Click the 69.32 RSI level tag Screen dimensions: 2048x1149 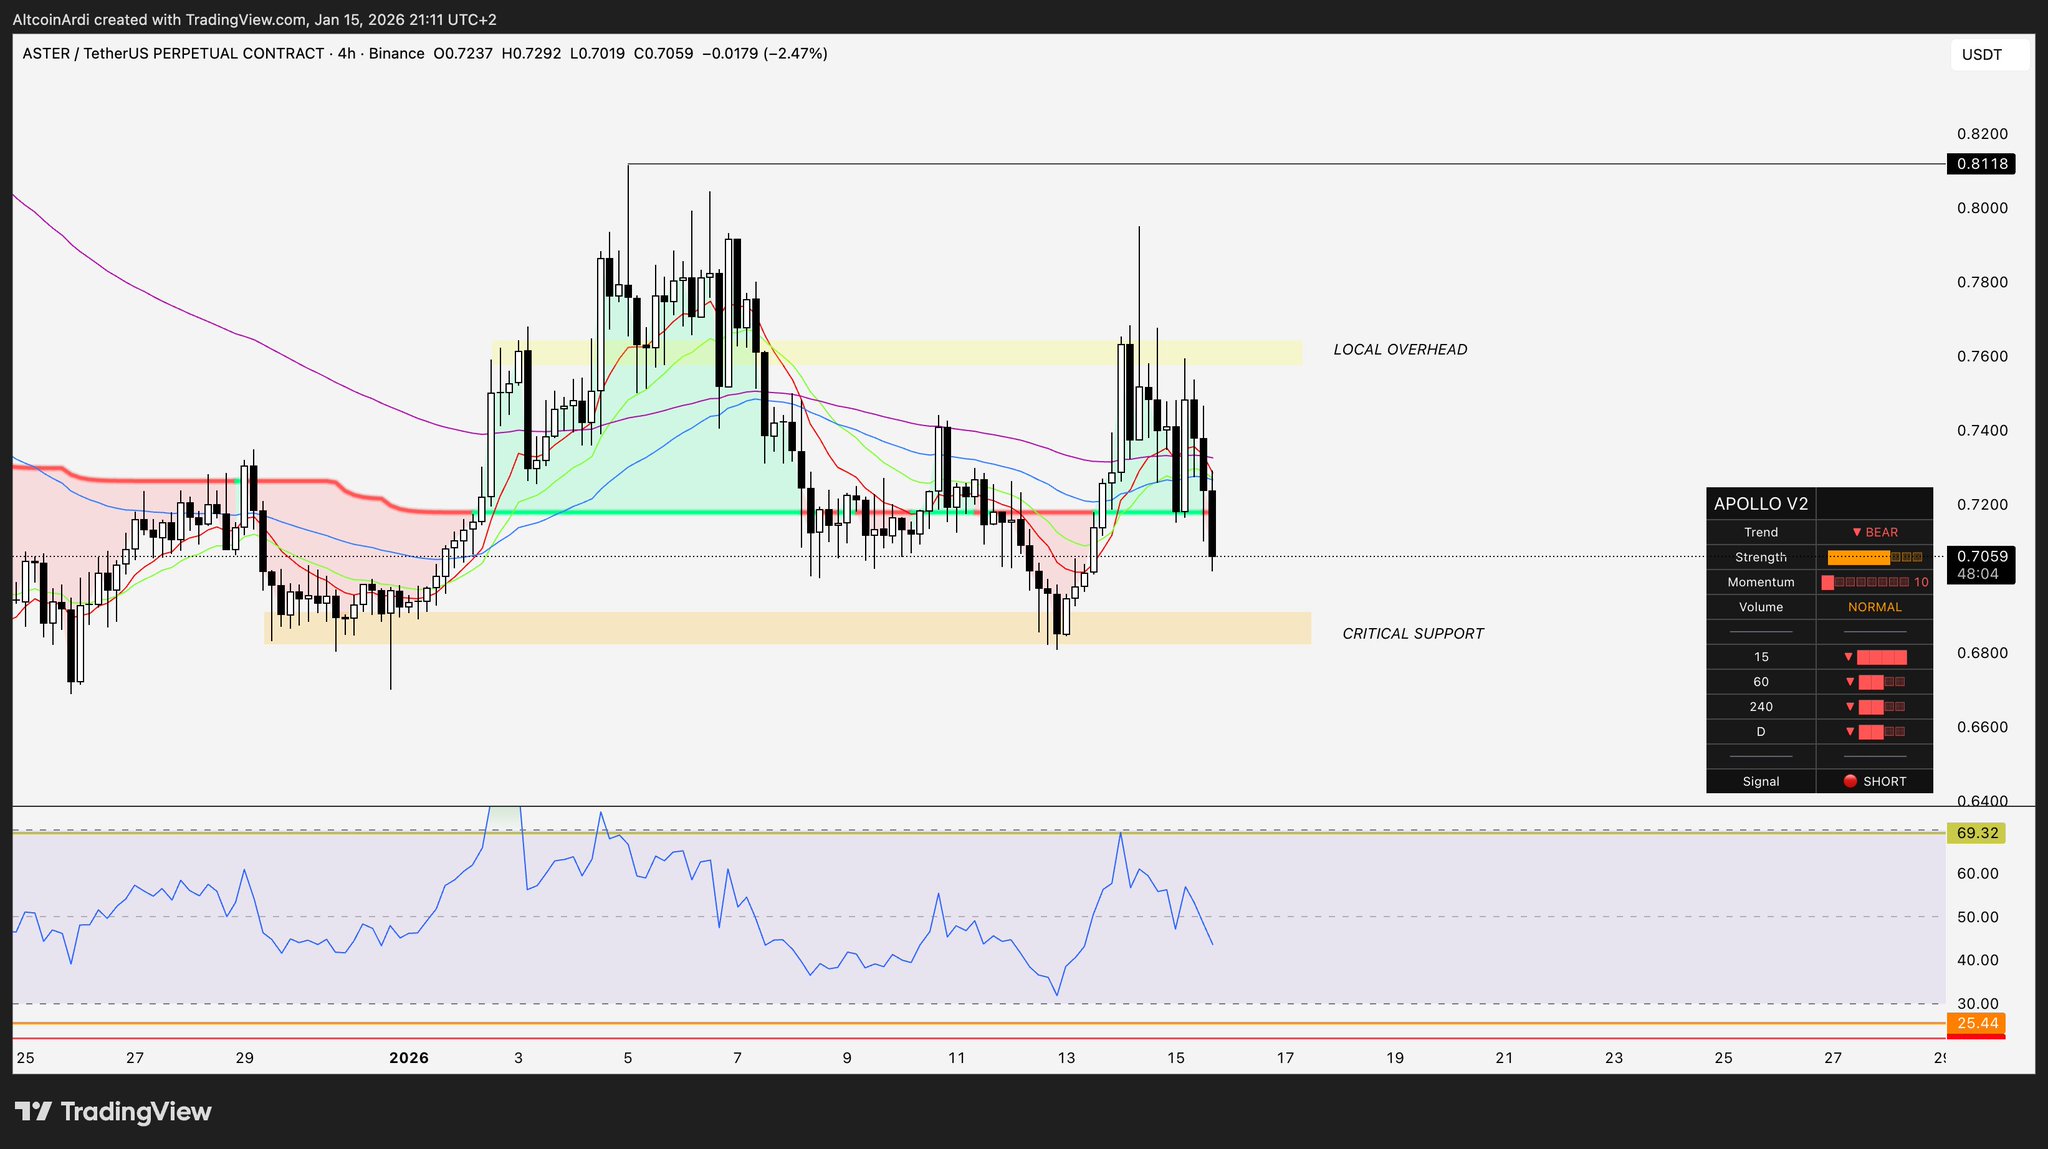coord(1977,833)
